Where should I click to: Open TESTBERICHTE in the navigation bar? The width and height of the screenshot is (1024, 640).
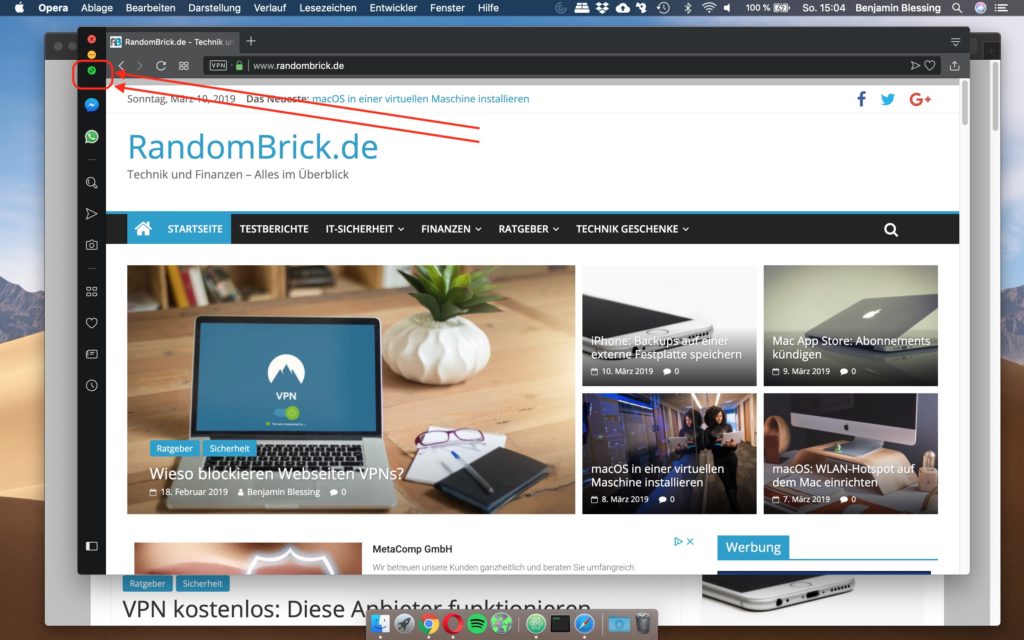click(x=274, y=229)
